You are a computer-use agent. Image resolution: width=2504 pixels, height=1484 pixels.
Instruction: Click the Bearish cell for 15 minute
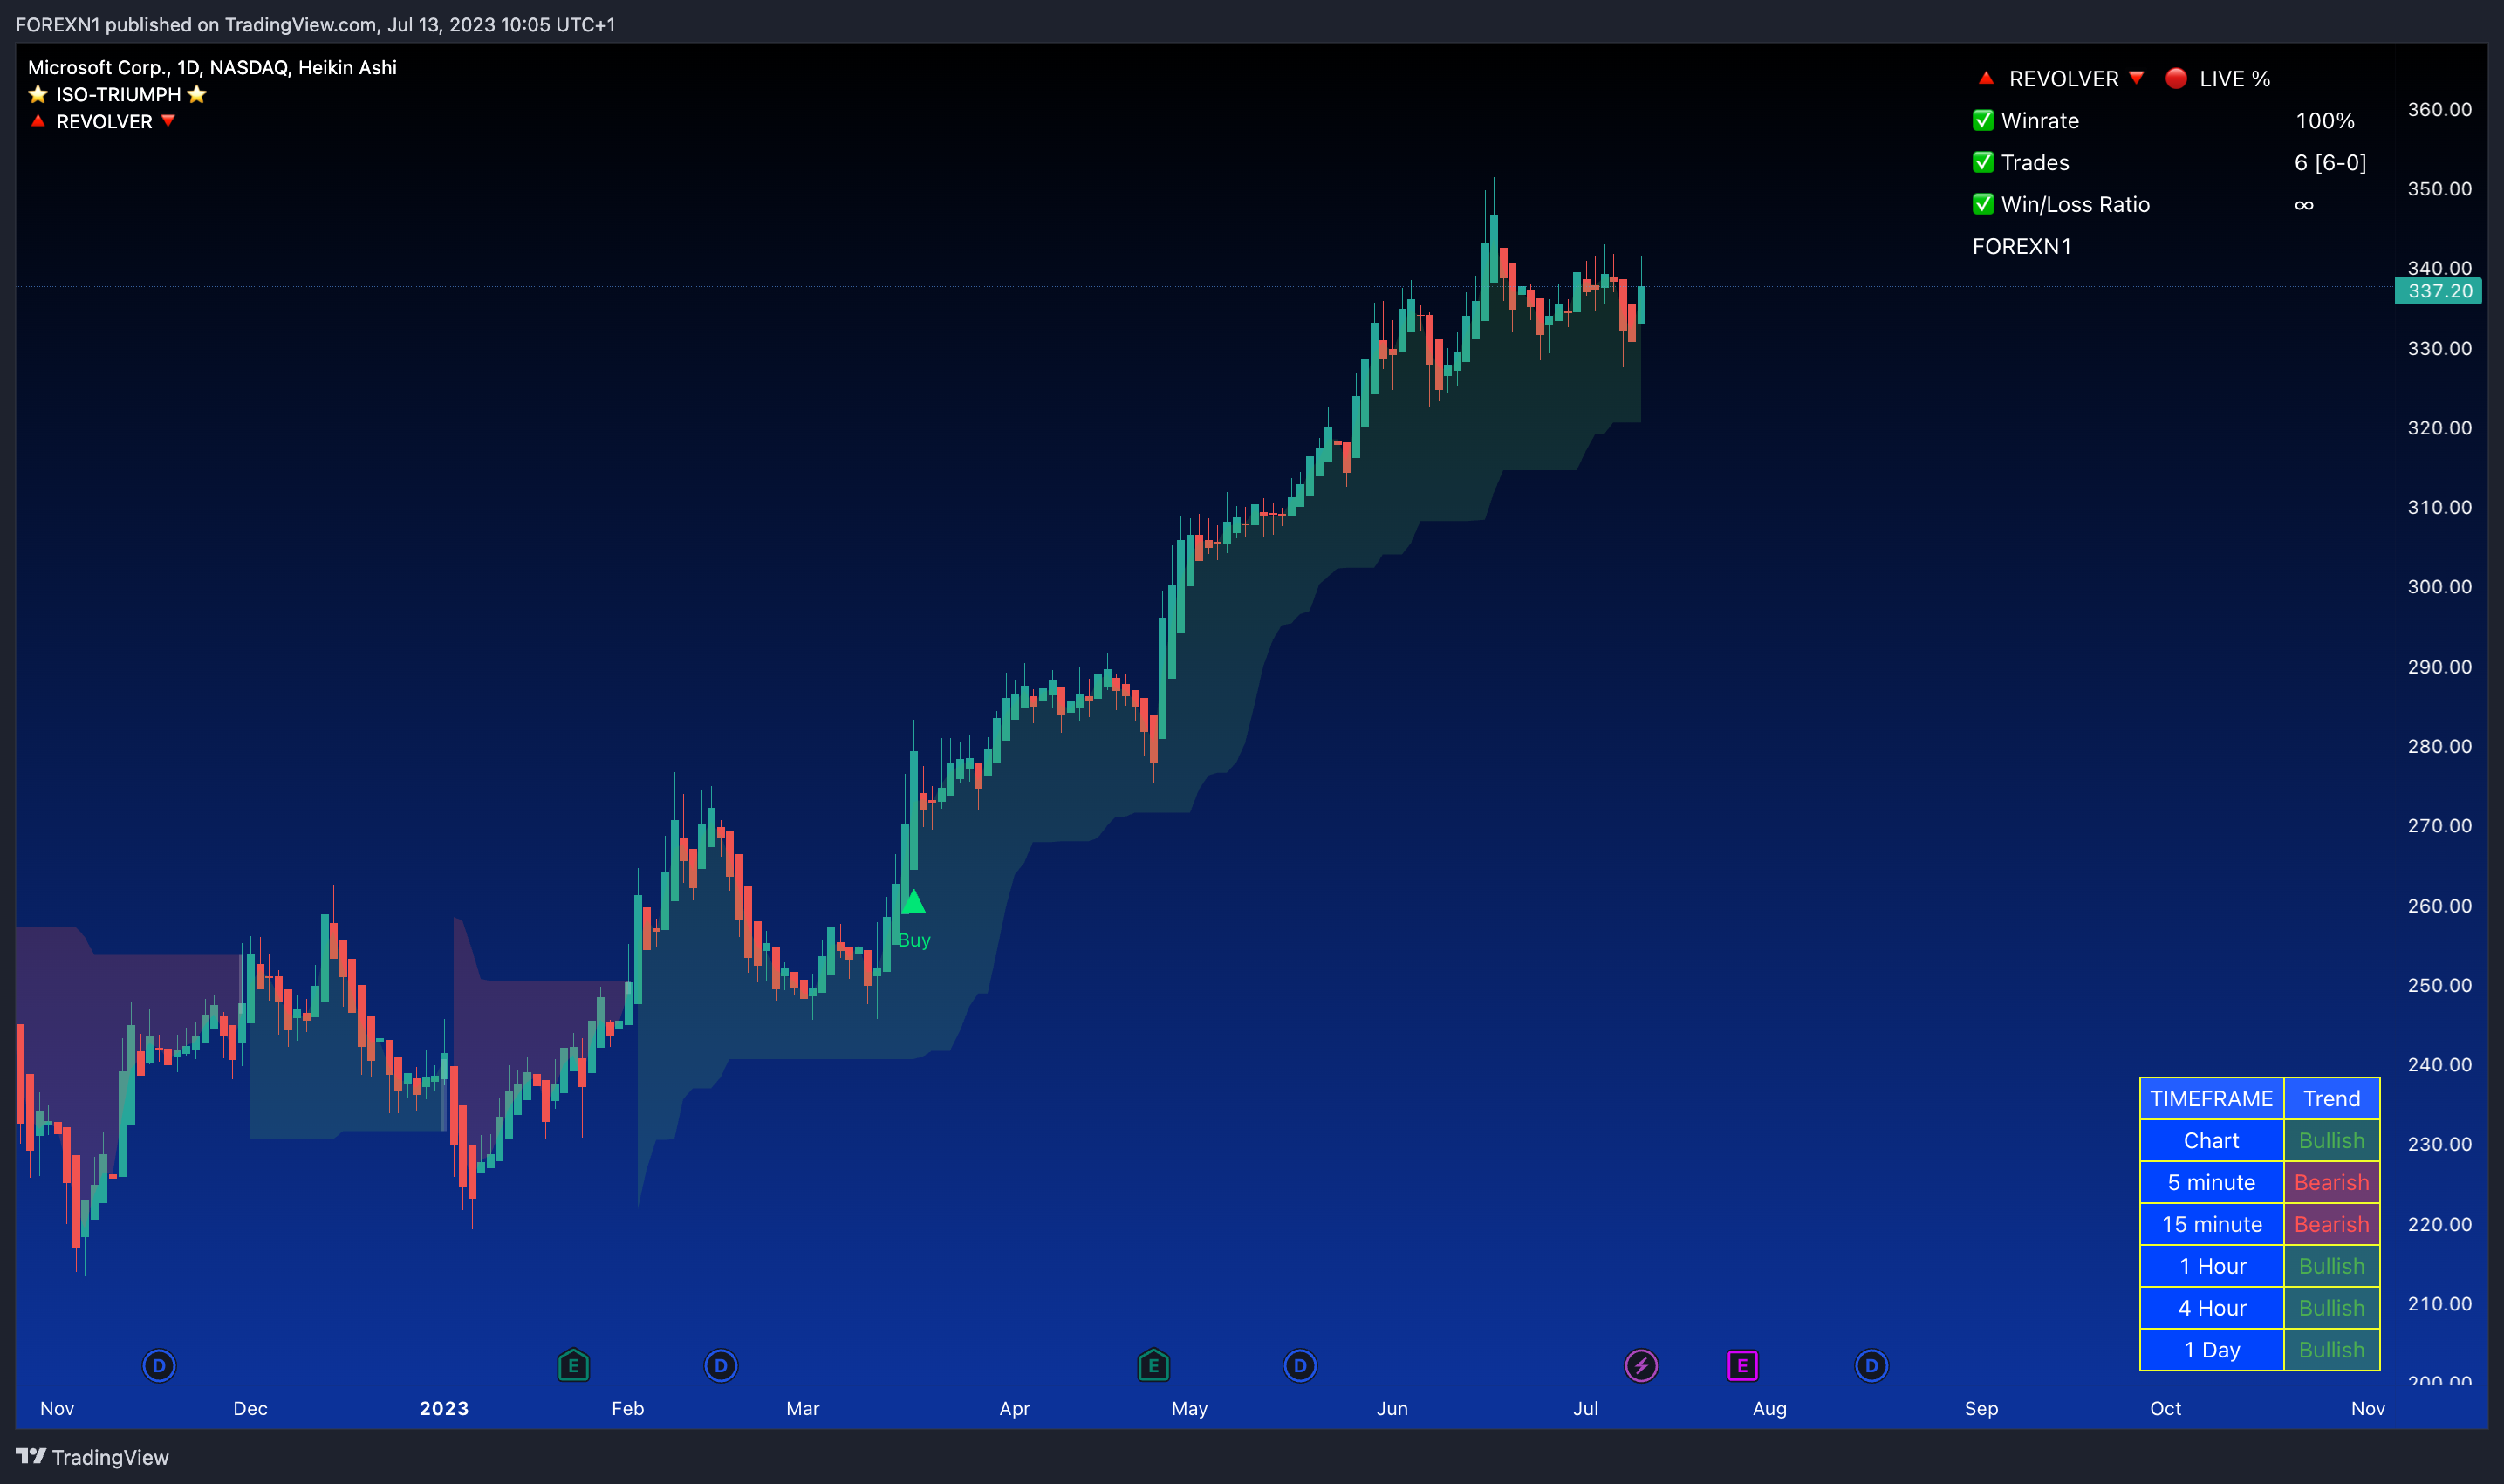point(2331,1224)
